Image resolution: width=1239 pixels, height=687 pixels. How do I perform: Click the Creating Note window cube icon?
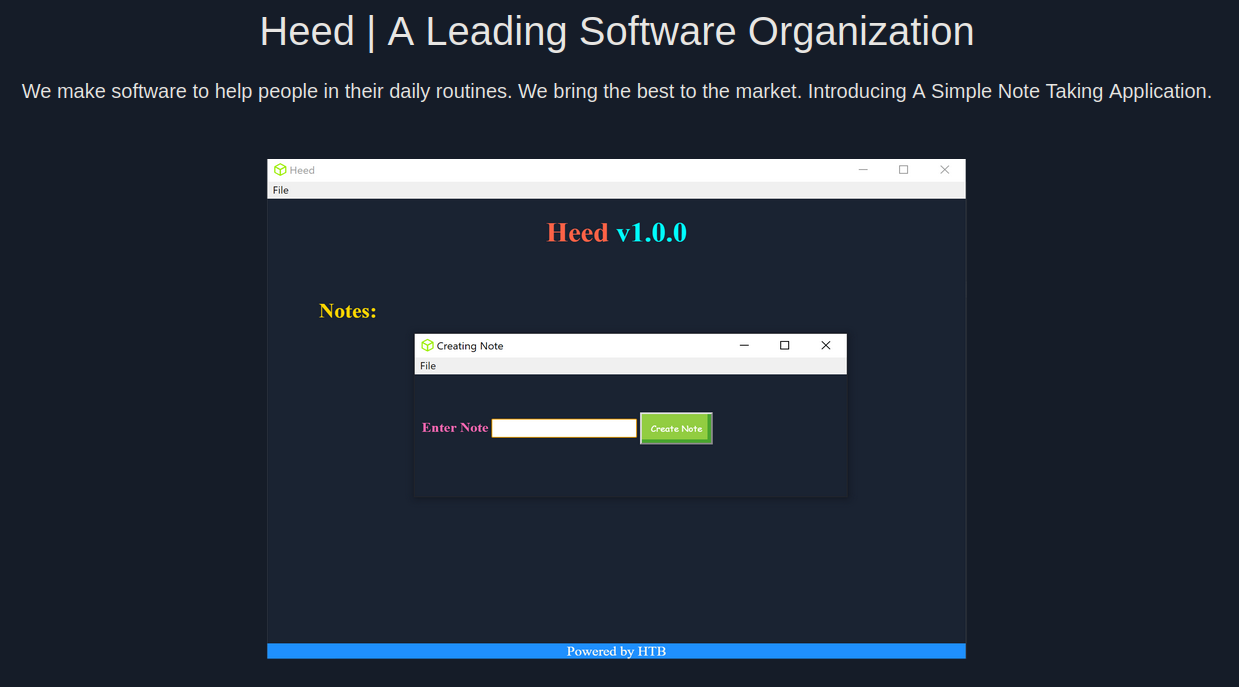[427, 346]
